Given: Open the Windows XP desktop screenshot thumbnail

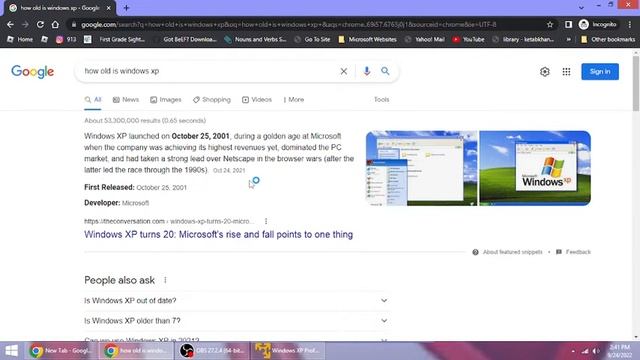Looking at the screenshot, I should (422, 168).
